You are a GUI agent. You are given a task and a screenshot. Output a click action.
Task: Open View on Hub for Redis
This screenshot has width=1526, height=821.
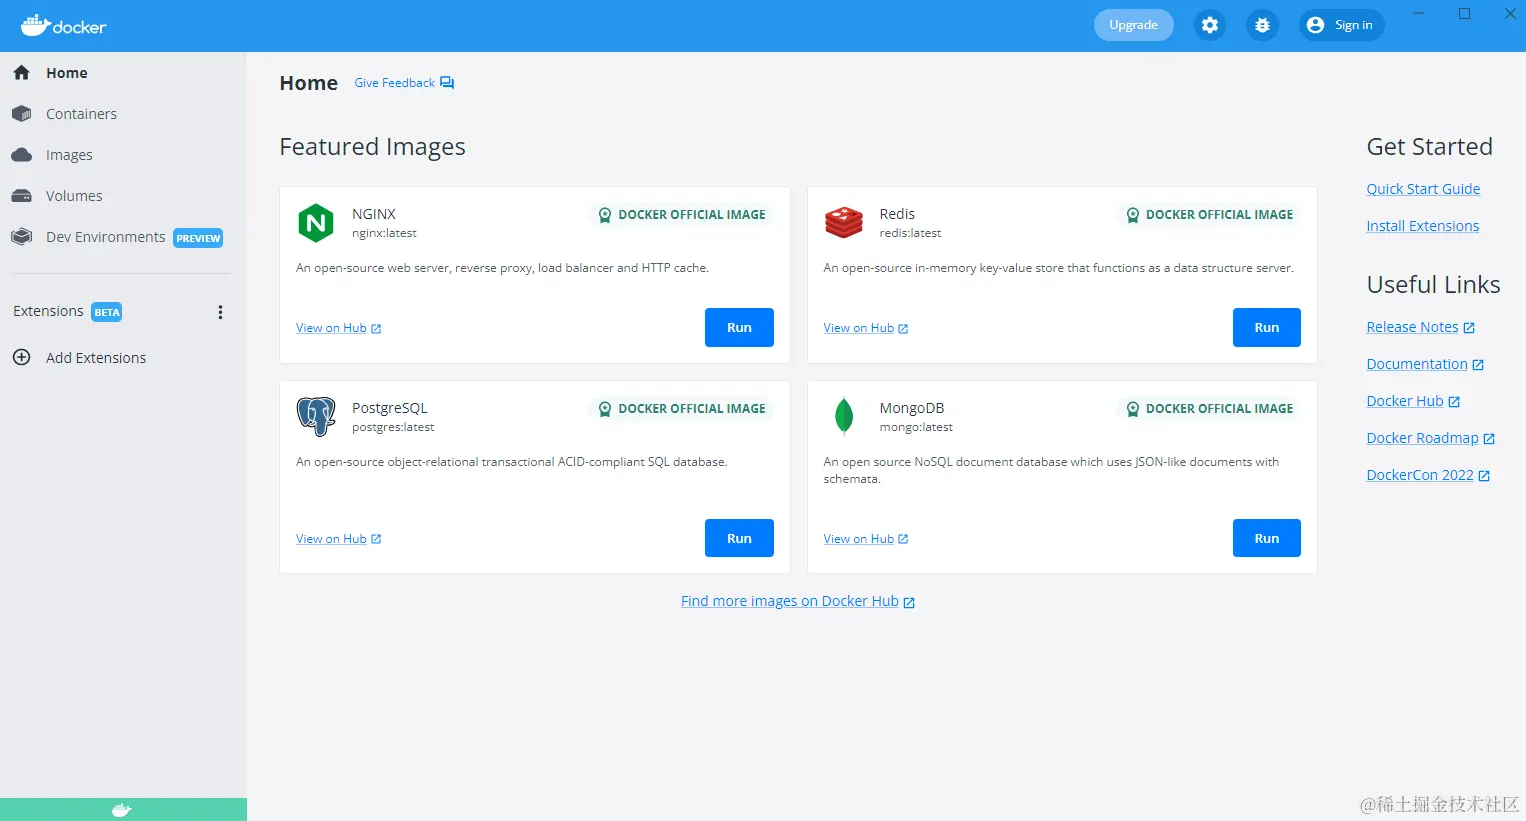coord(865,328)
